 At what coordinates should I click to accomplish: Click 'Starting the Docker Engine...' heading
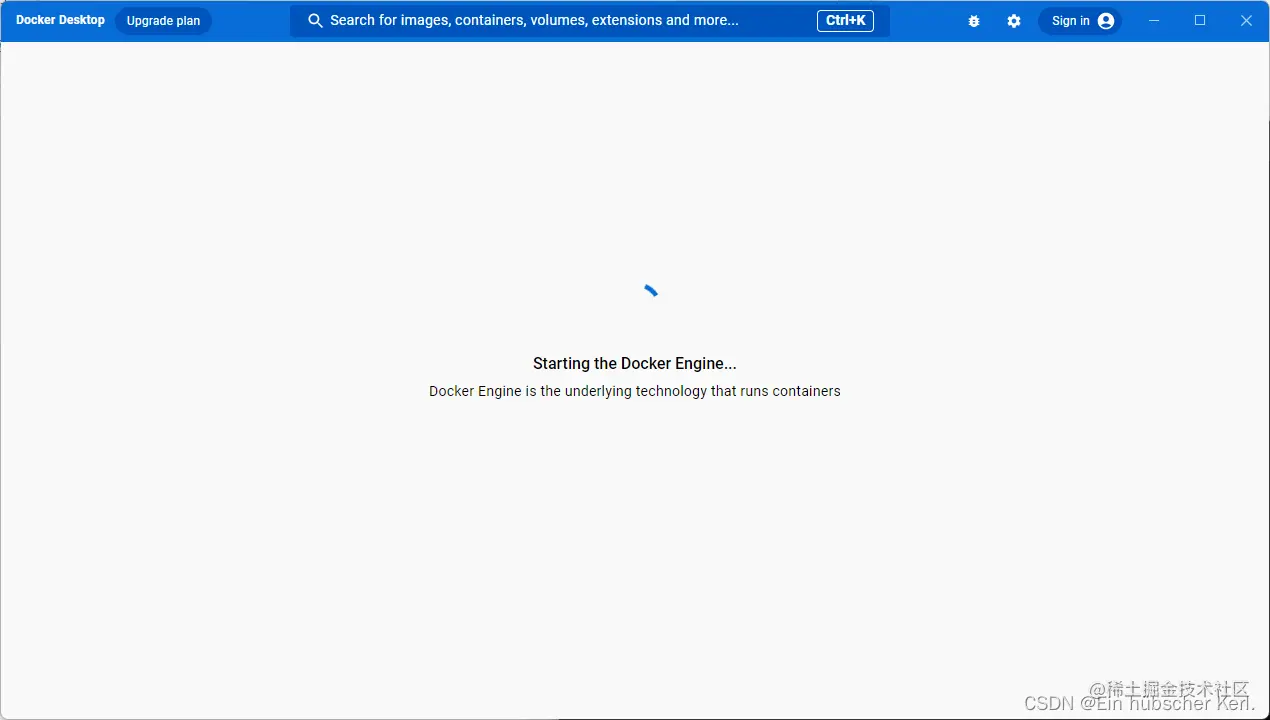[x=635, y=364]
